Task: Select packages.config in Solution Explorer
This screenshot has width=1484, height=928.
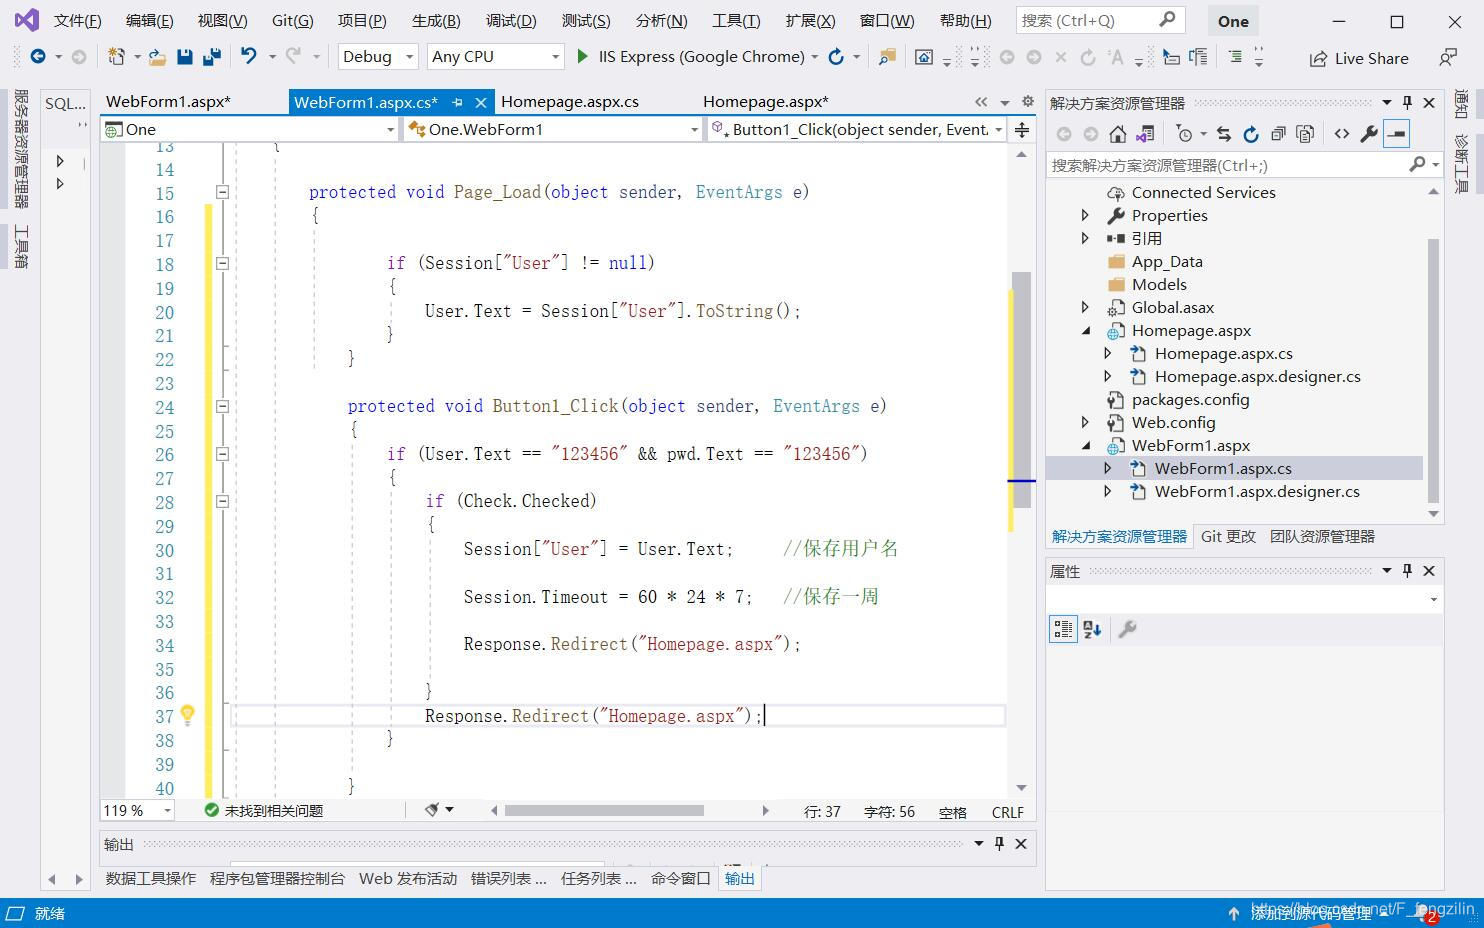Action: click(x=1190, y=399)
